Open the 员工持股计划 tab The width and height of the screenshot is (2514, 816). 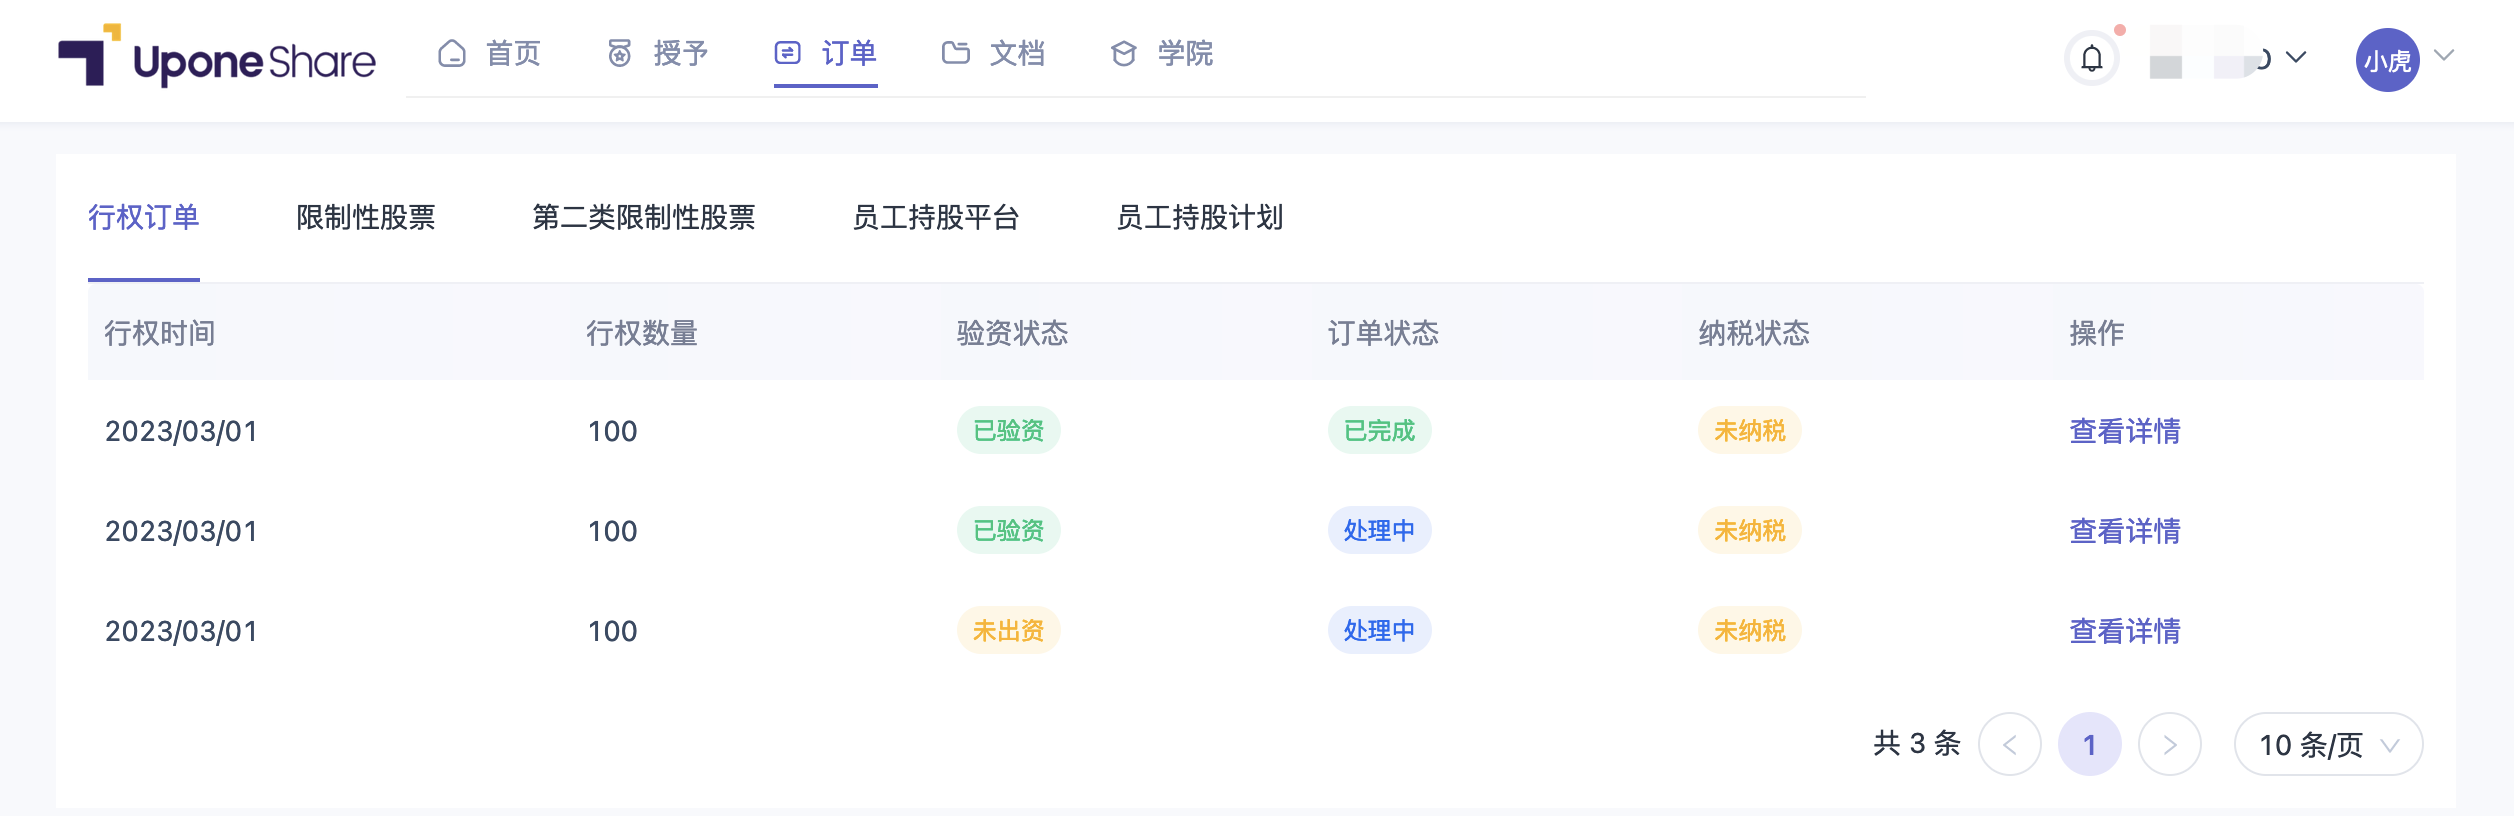(1200, 217)
